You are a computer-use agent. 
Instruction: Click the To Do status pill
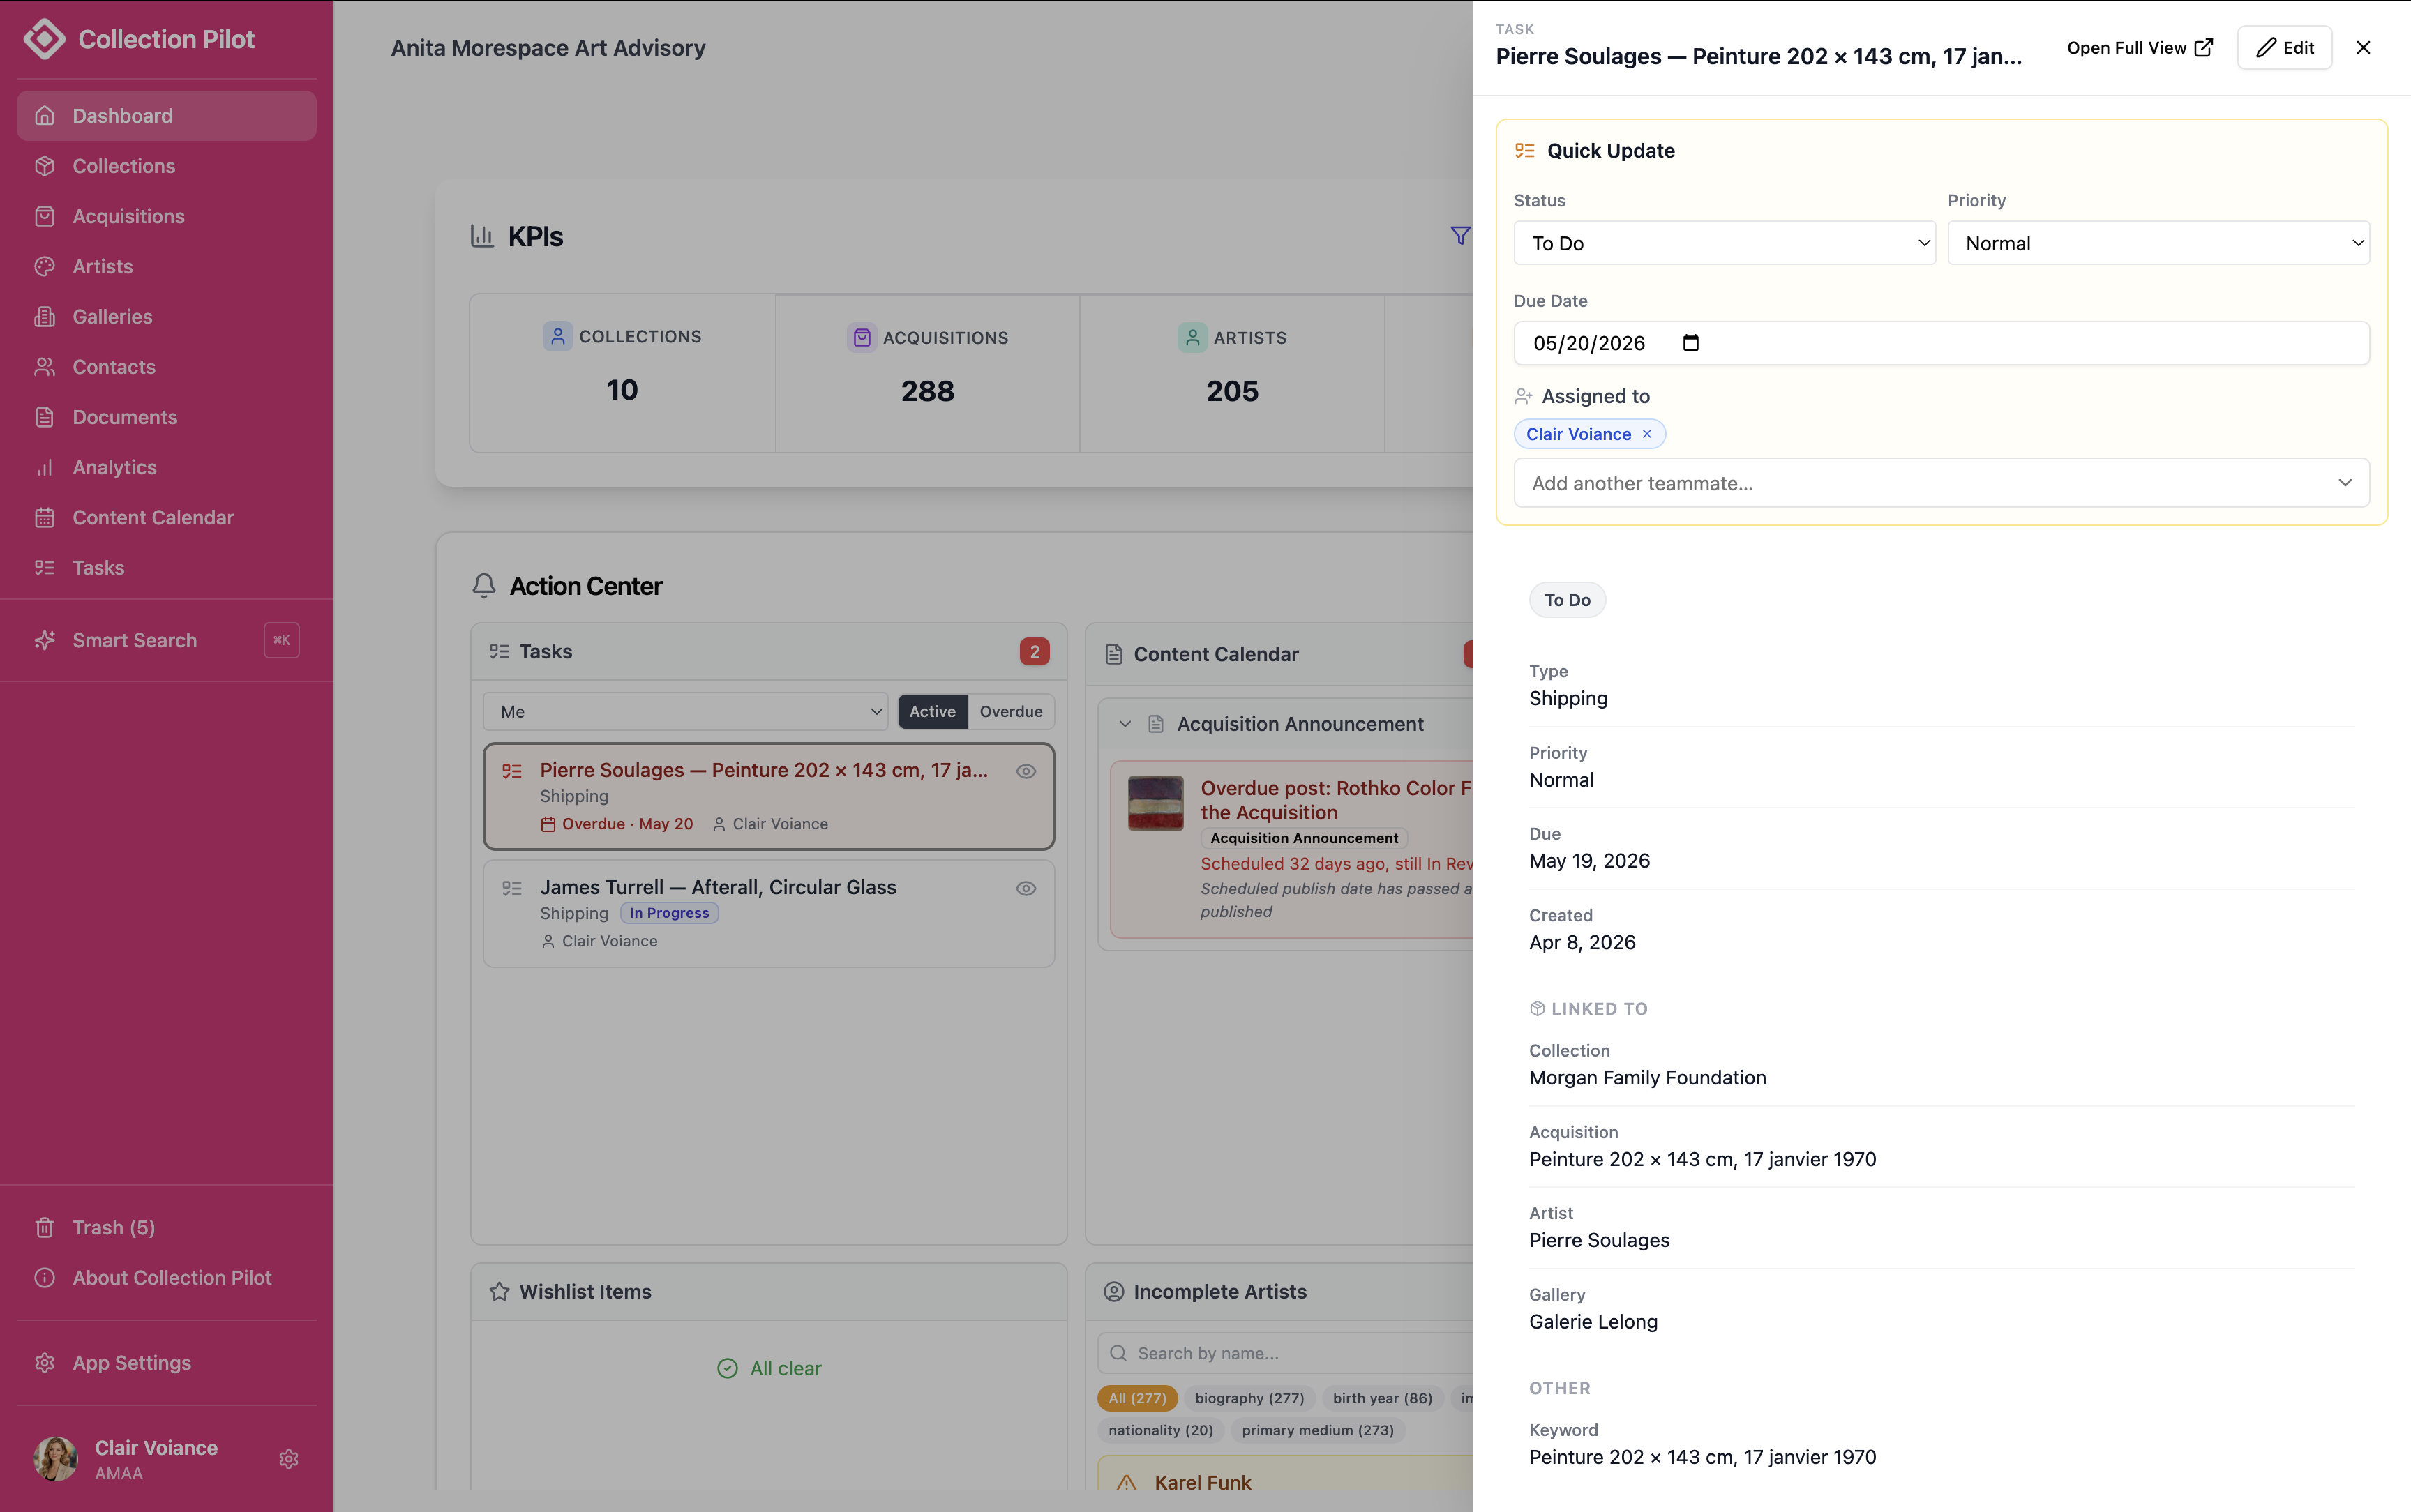pos(1567,600)
